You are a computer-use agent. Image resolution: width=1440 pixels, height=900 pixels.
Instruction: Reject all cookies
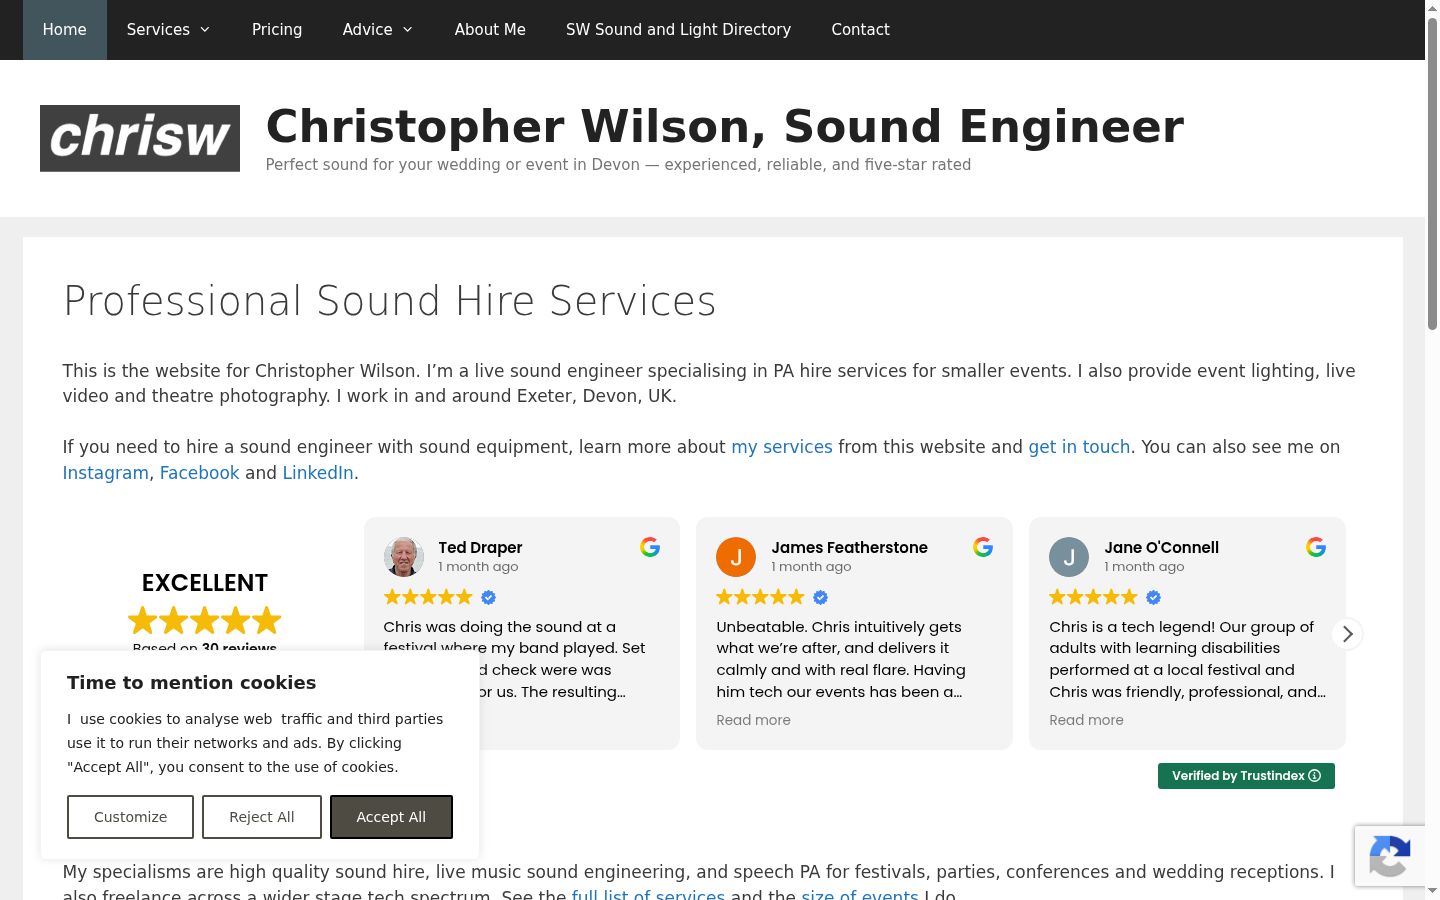tap(262, 817)
